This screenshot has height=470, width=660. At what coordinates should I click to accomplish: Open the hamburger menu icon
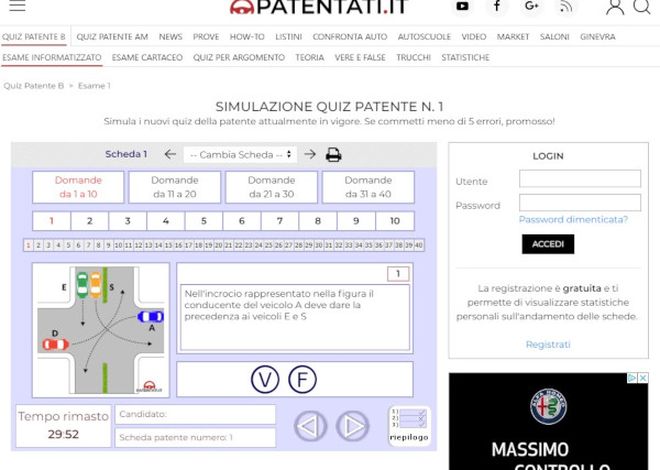click(x=17, y=6)
